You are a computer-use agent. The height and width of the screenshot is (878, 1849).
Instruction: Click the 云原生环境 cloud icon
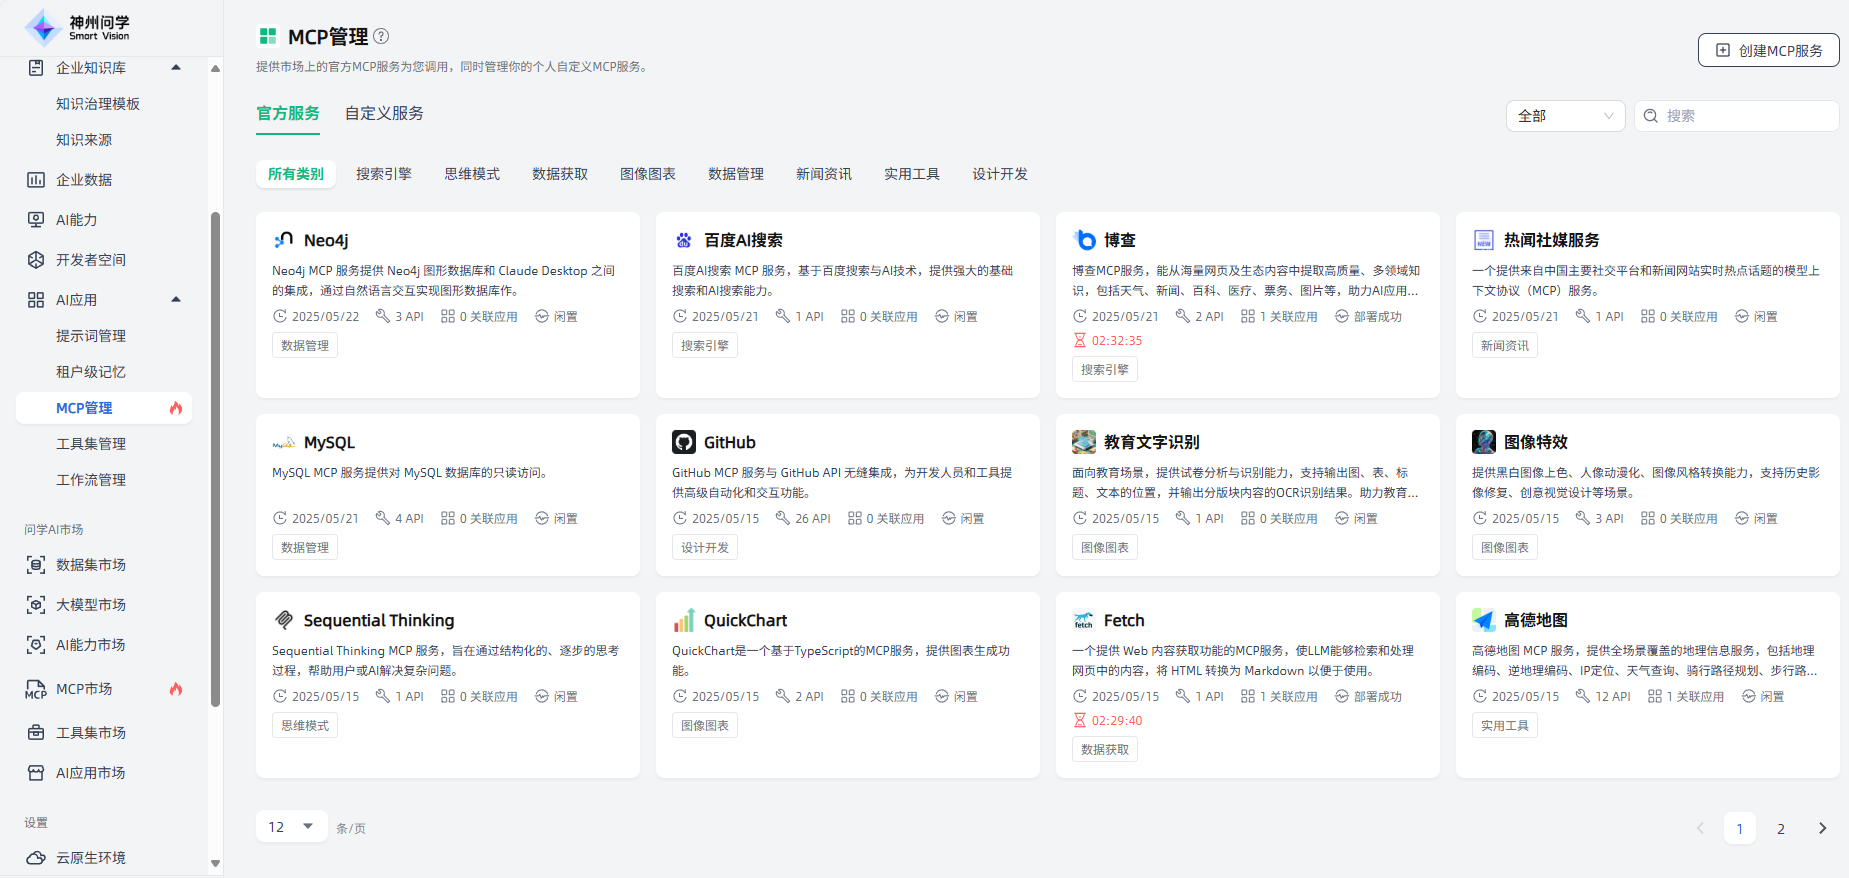(x=36, y=858)
